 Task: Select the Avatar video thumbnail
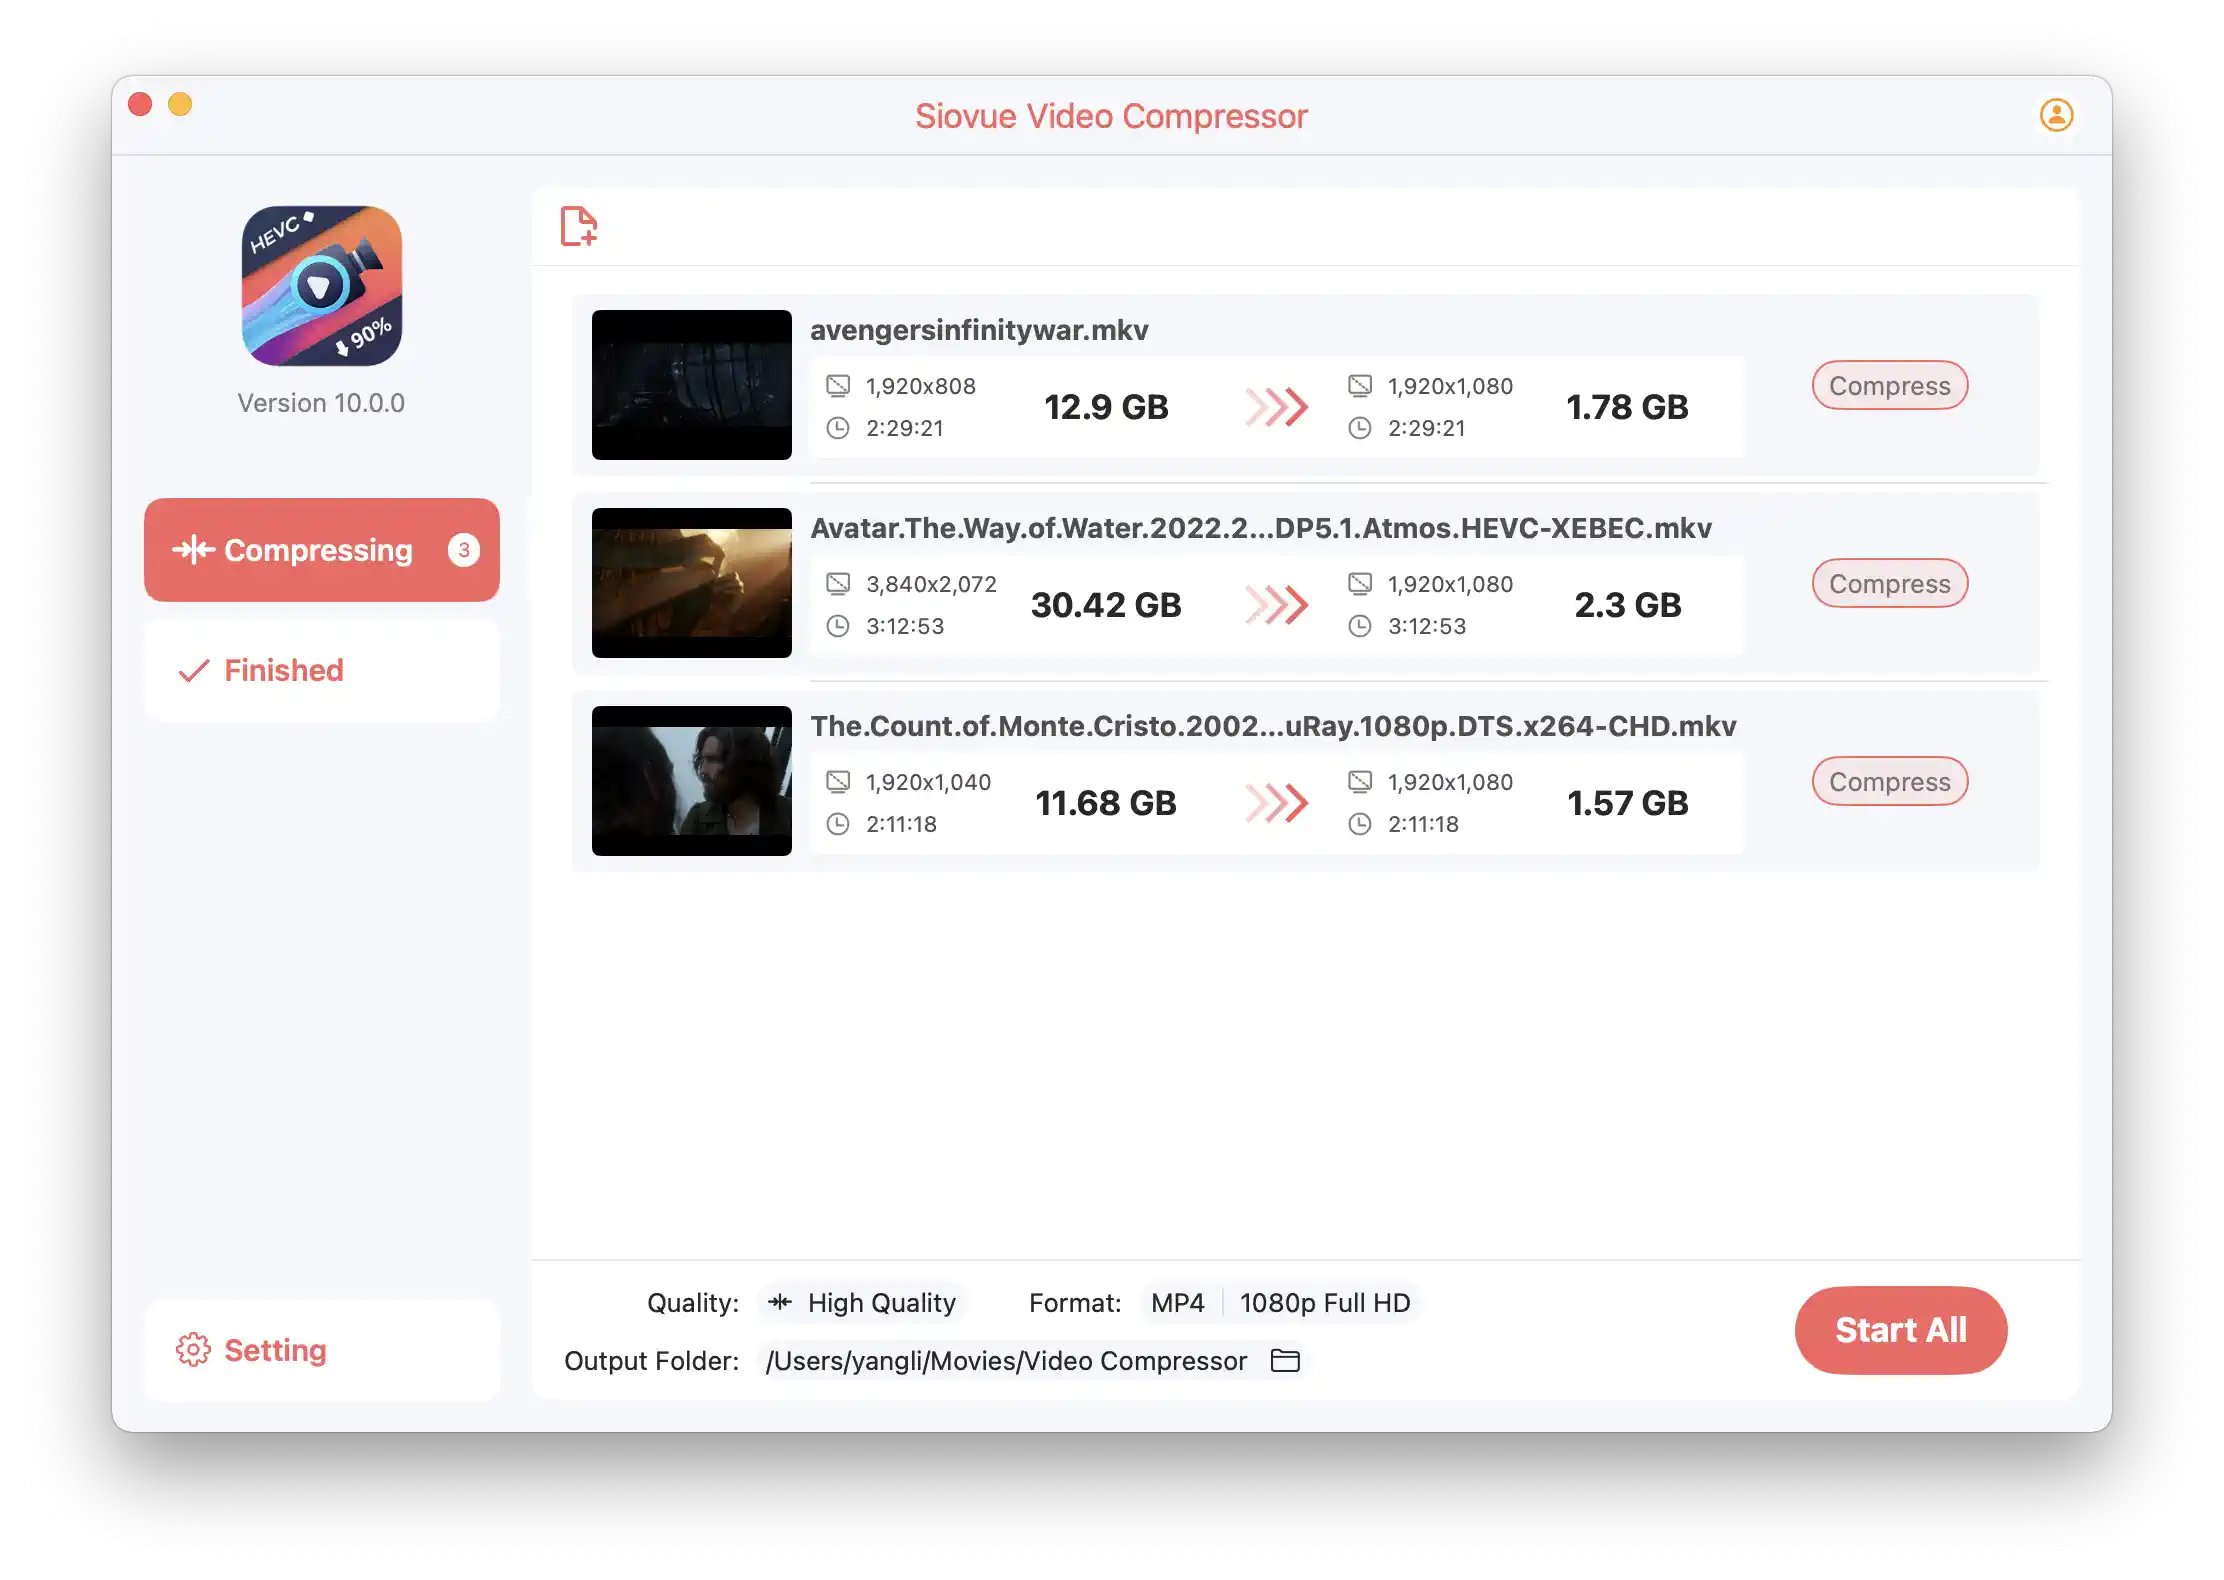click(691, 583)
